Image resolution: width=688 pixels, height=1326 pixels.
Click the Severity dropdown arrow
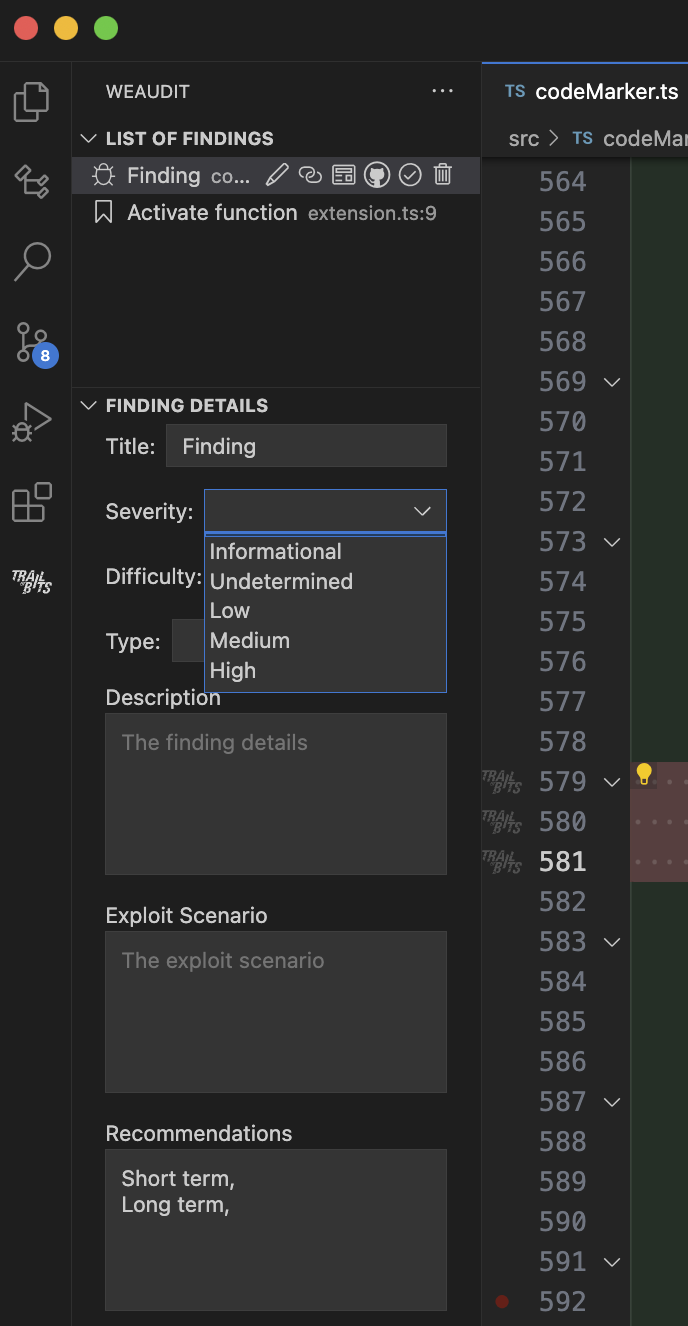pyautogui.click(x=422, y=511)
